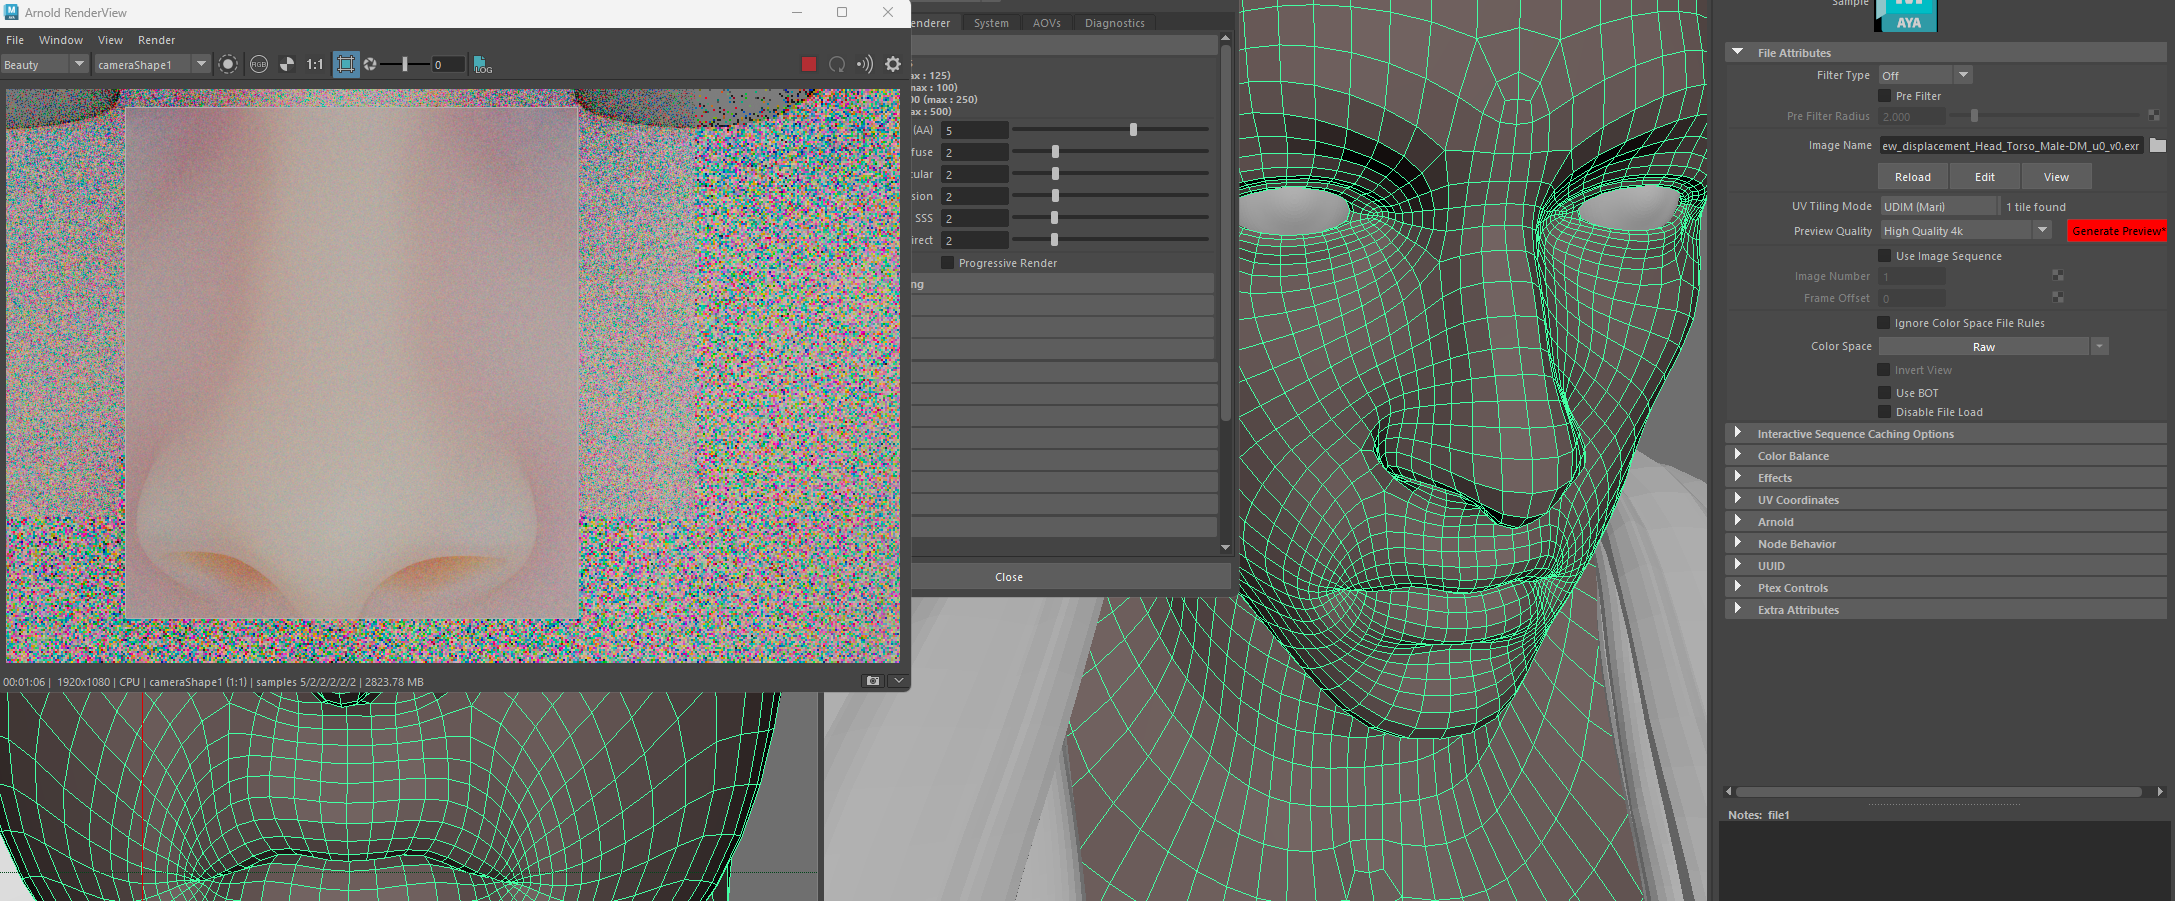This screenshot has width=2175, height=901.
Task: Expand the Effects section
Action: (1737, 477)
